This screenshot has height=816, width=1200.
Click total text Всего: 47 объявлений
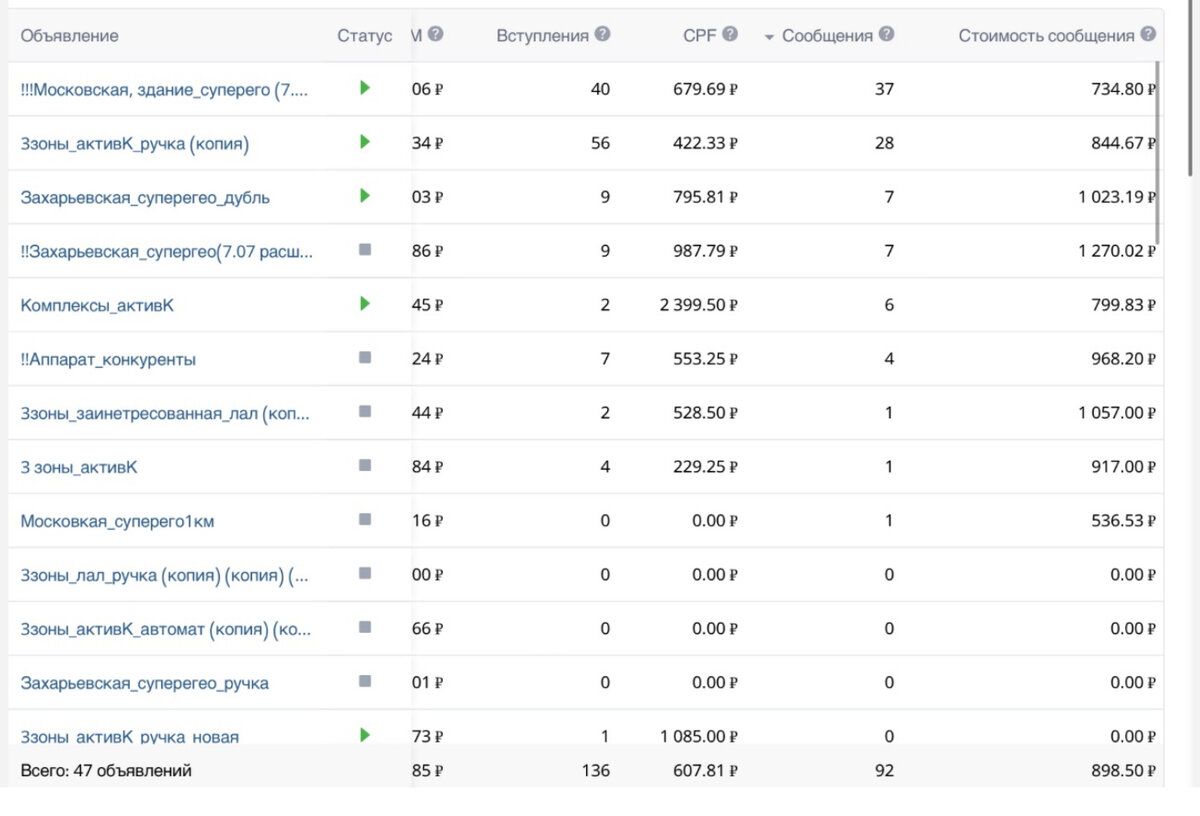click(106, 771)
